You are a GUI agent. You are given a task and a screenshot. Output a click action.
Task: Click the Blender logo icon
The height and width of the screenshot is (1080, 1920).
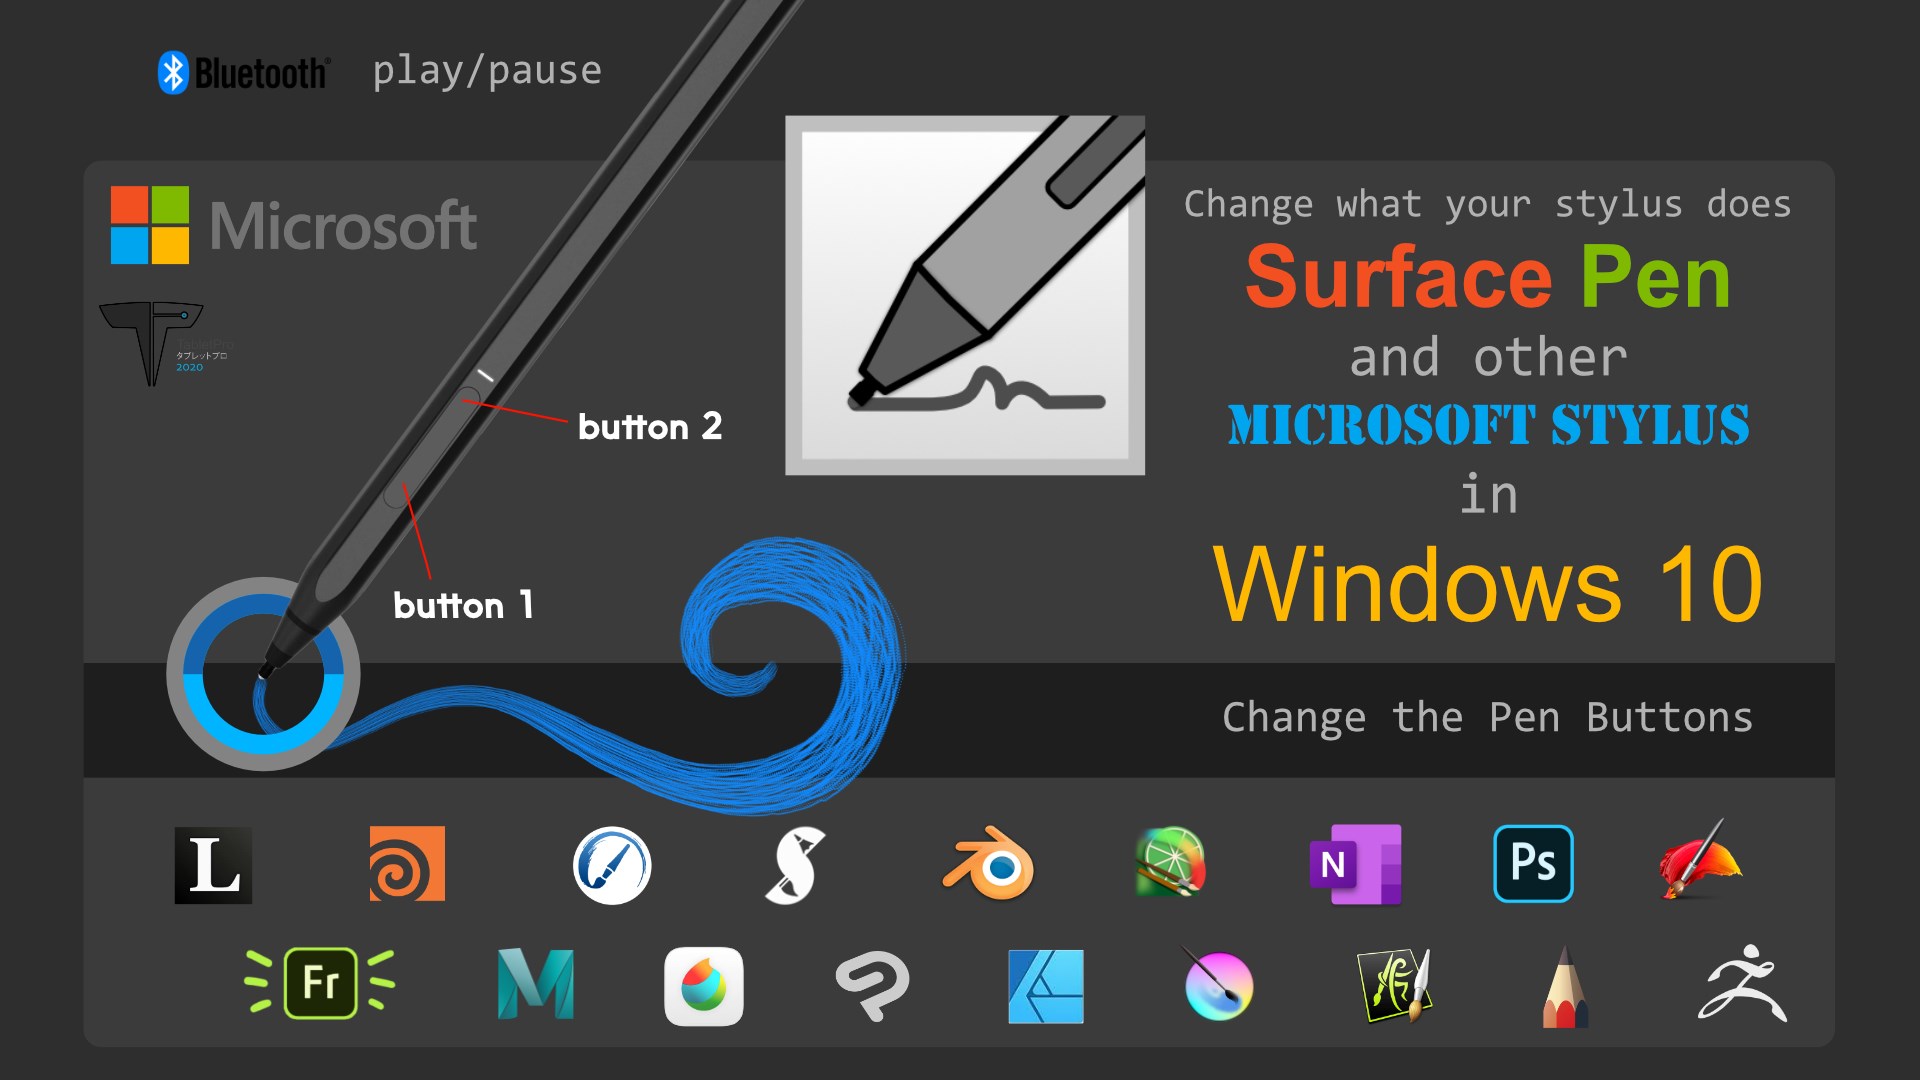pyautogui.click(x=989, y=865)
